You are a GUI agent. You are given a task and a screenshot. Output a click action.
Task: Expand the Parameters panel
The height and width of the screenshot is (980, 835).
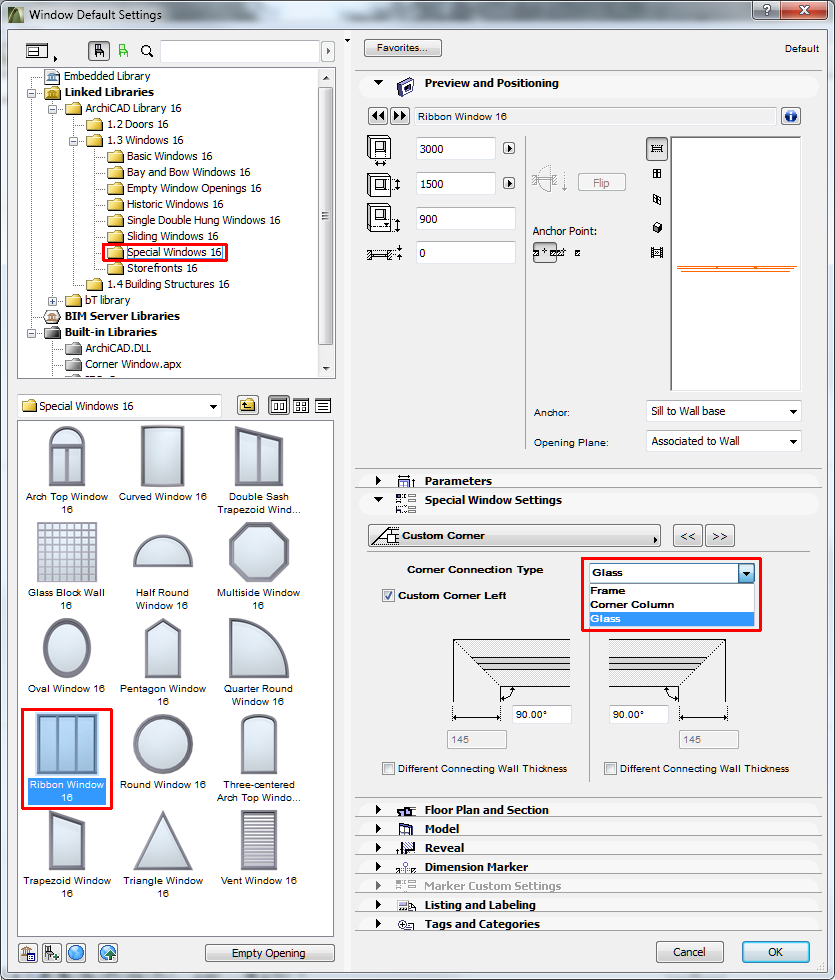click(x=378, y=481)
